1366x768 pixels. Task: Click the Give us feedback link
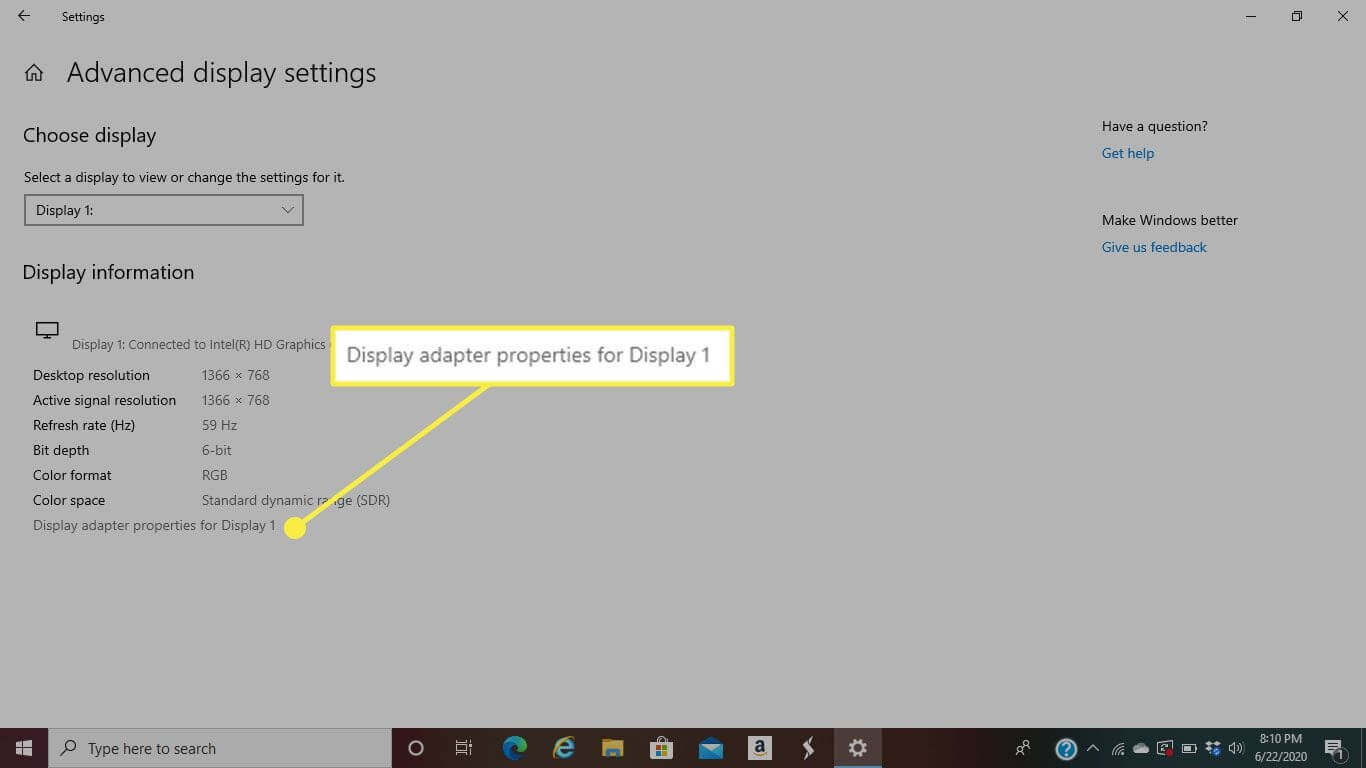pyautogui.click(x=1153, y=247)
